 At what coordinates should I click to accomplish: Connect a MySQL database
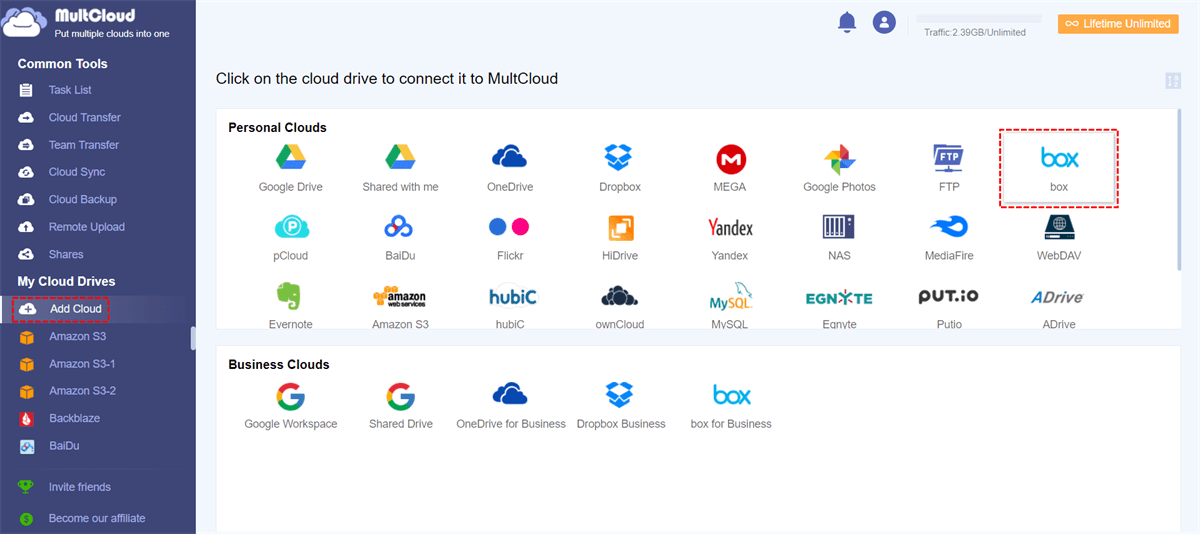[x=730, y=297]
